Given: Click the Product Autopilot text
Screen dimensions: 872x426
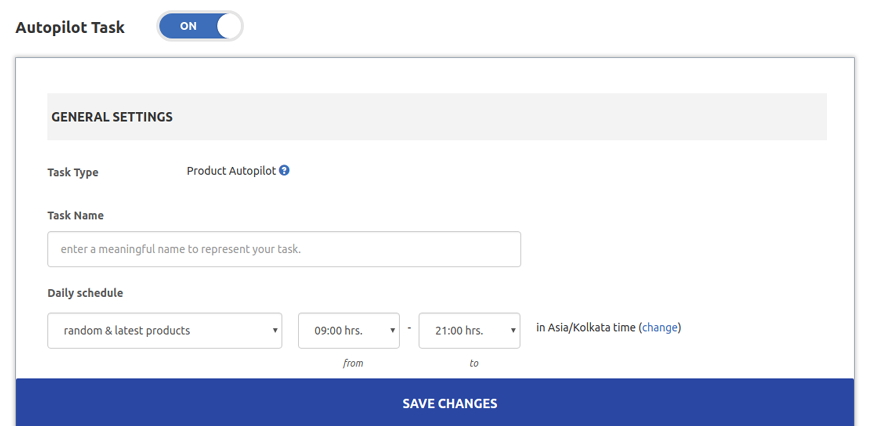Looking at the screenshot, I should point(231,171).
